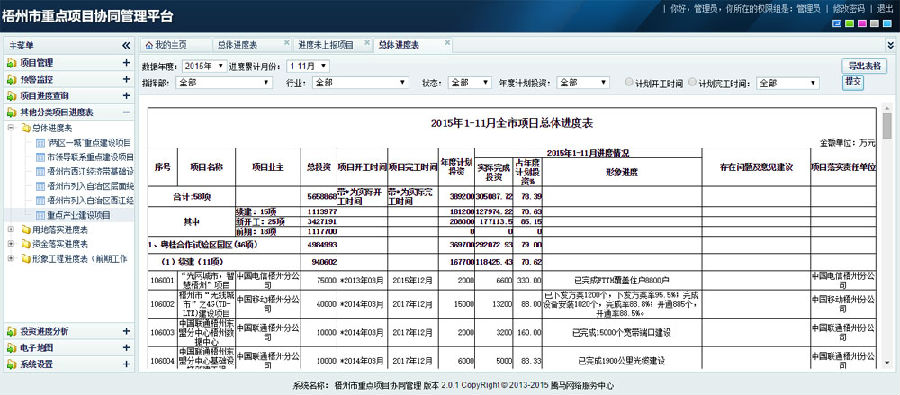Open the 状态 dropdown

469,83
